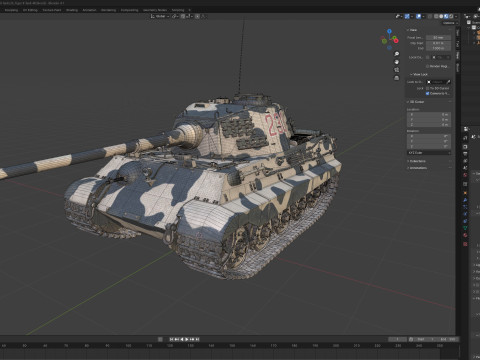This screenshot has width=480, height=360.
Task: Open the sidebar Options dropdown
Action: tap(450, 23)
